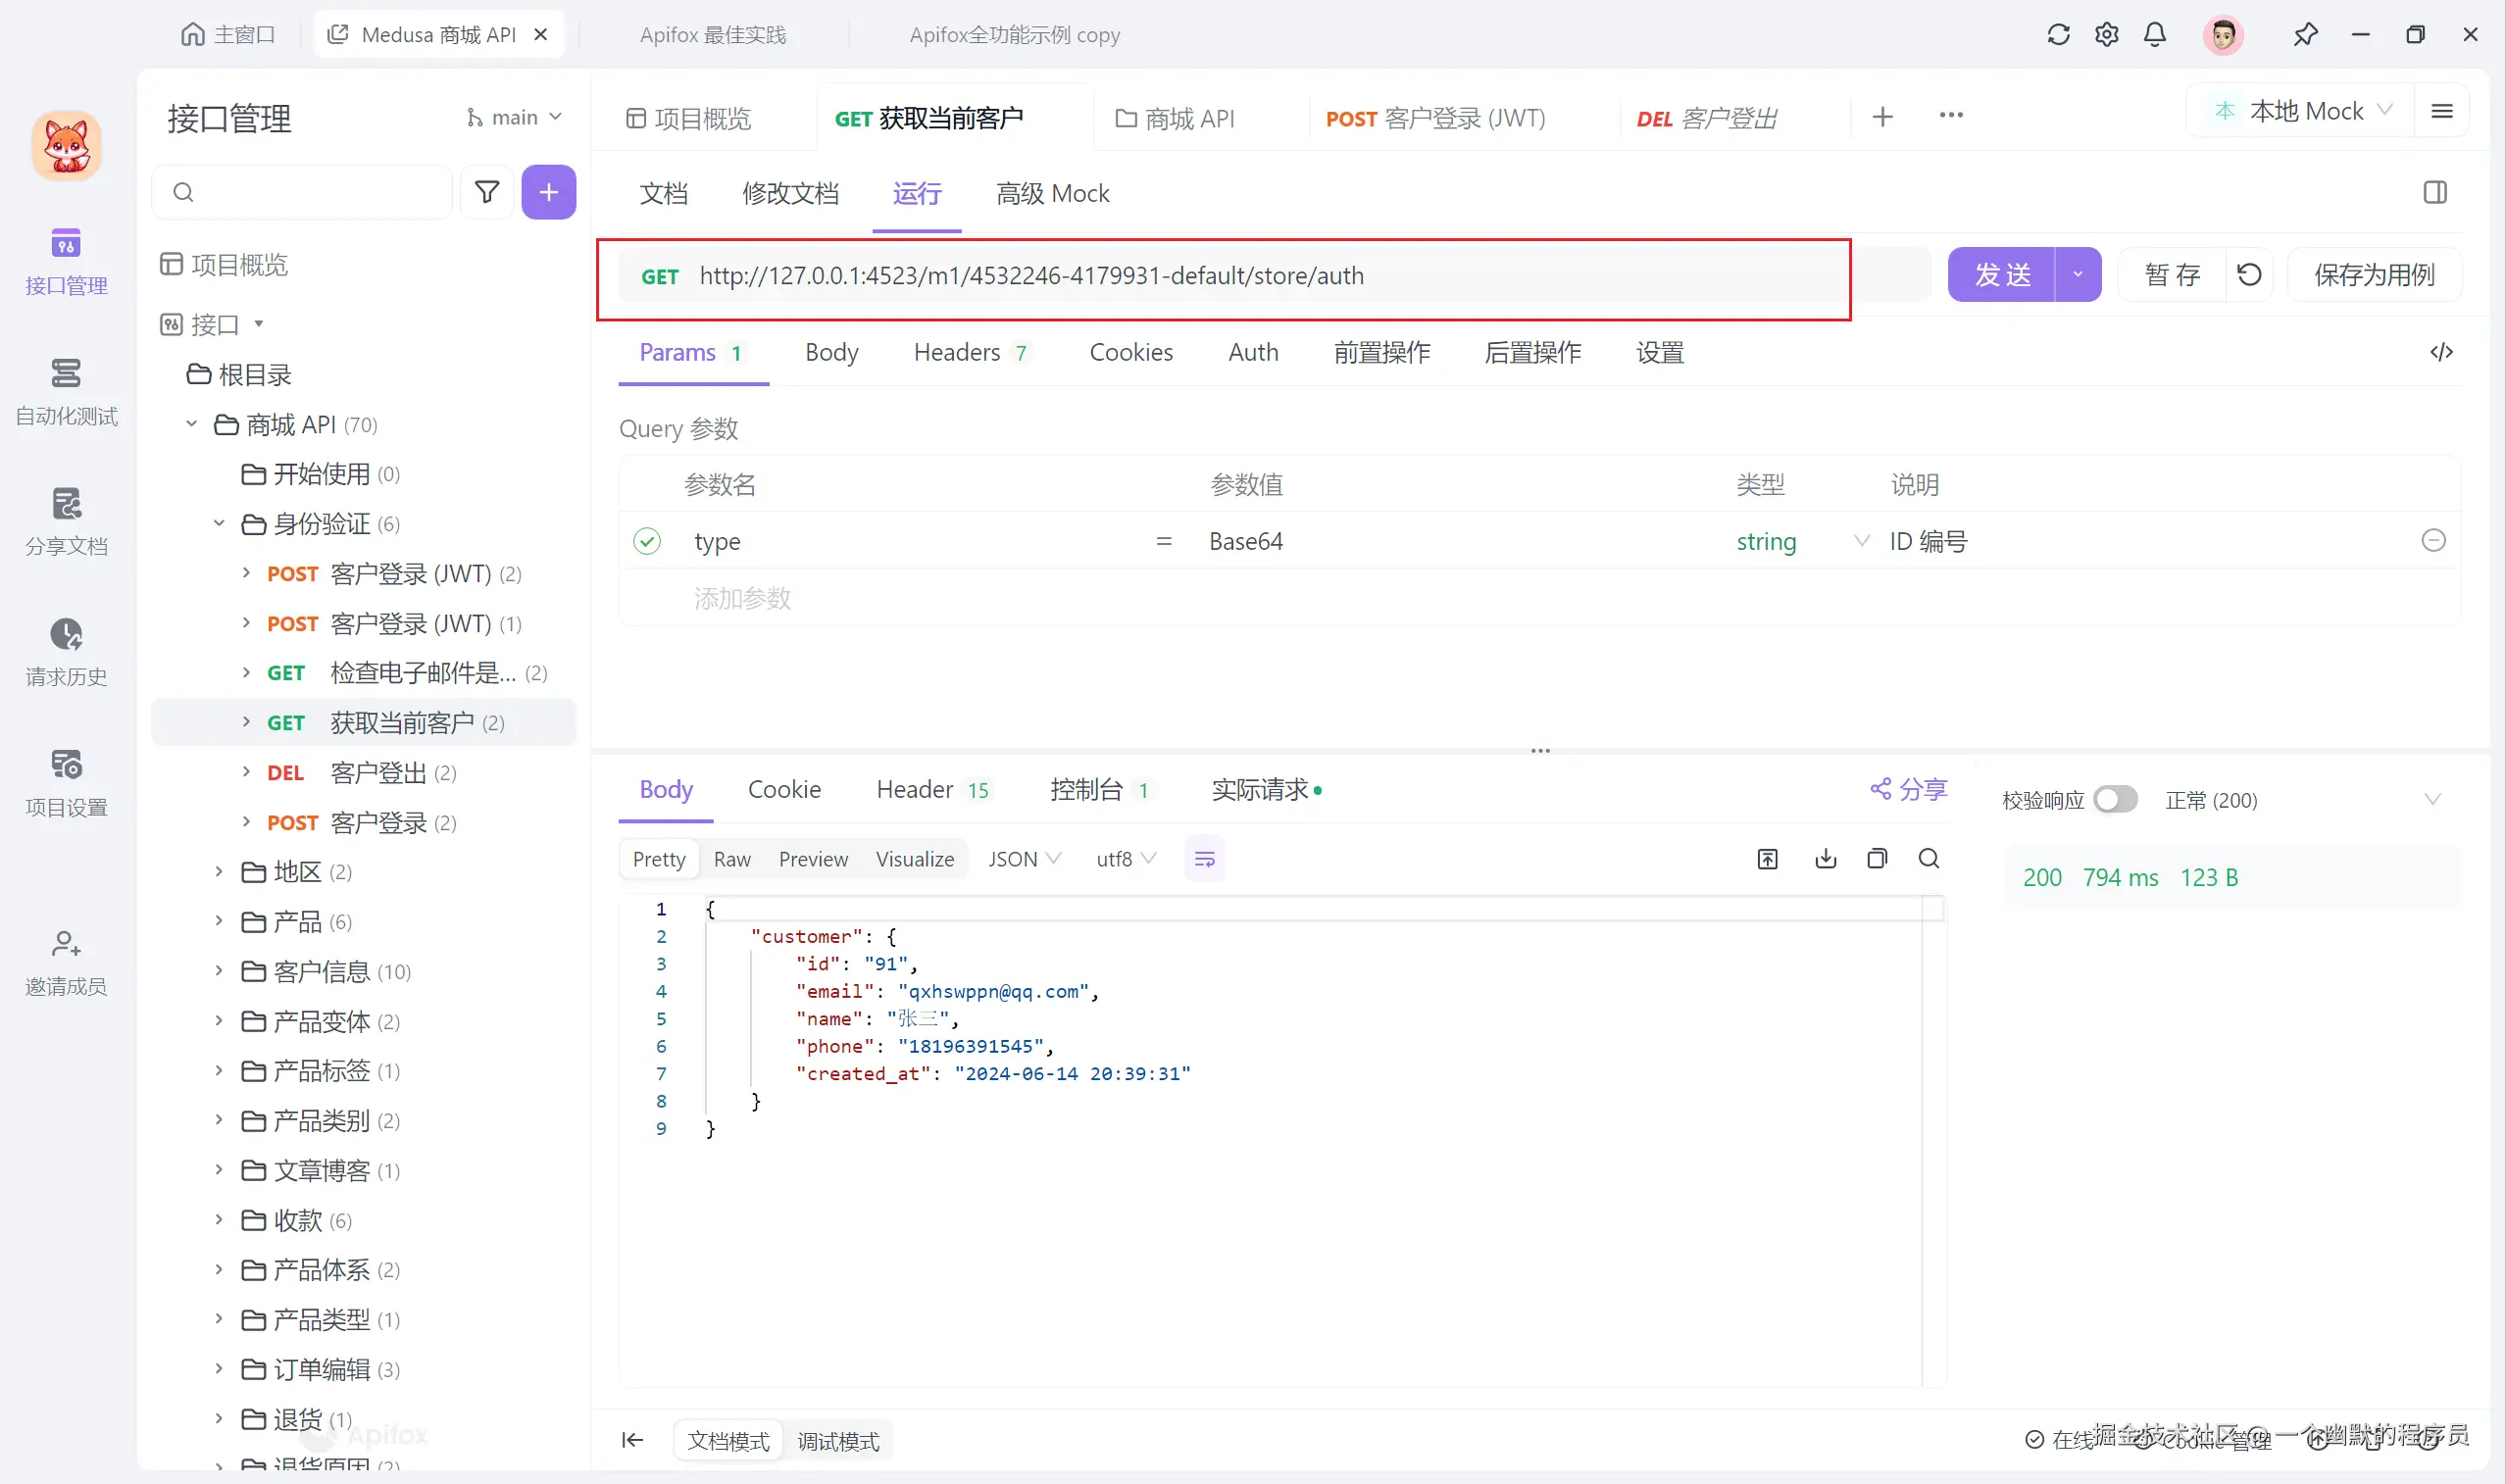Click the 发送 button to send request

click(2001, 274)
